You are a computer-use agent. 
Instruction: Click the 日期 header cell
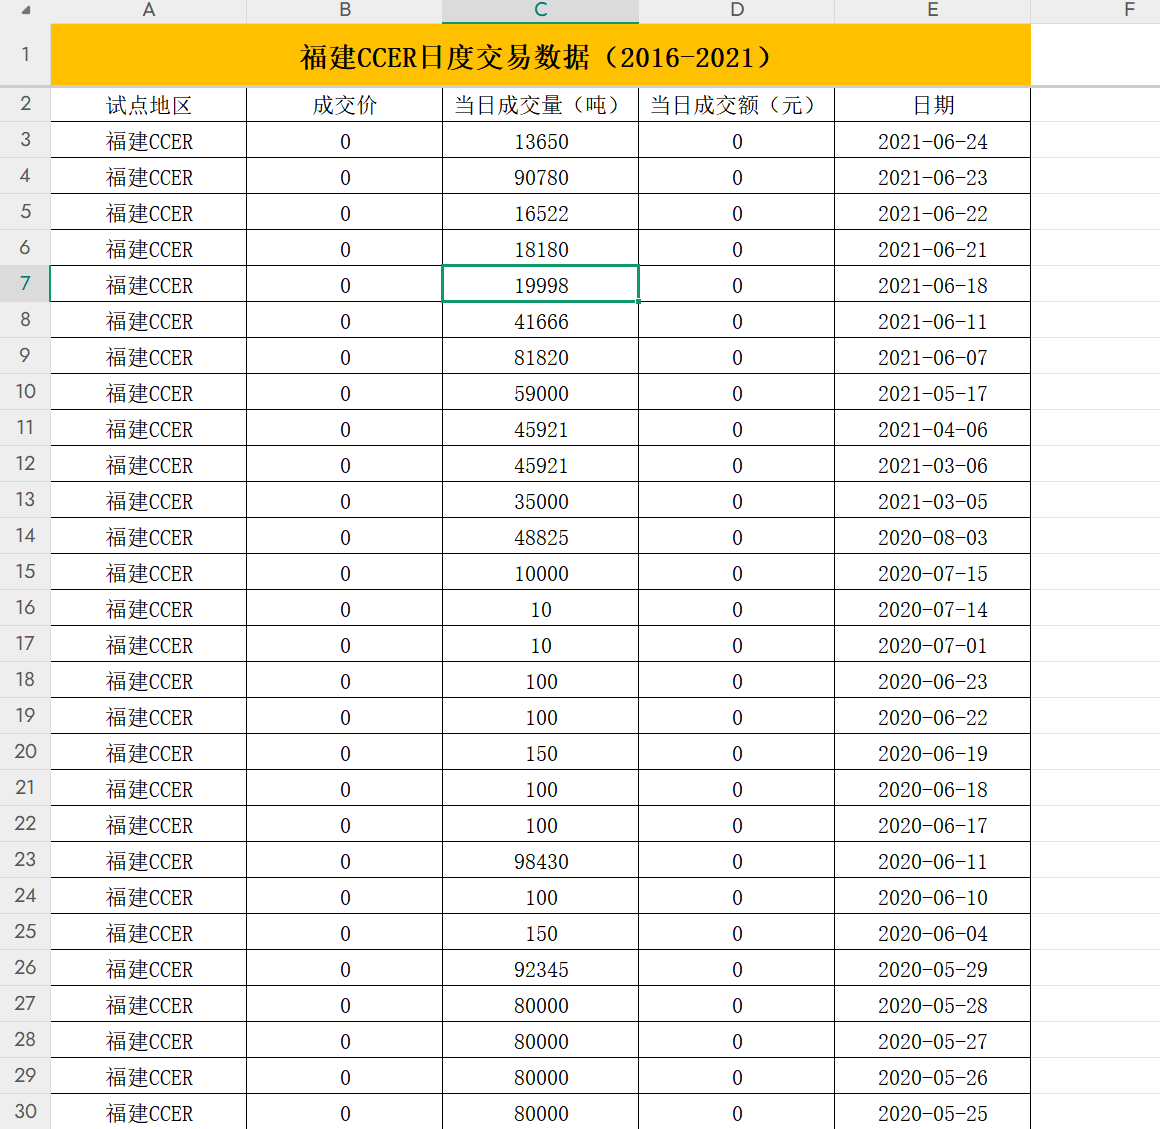932,105
